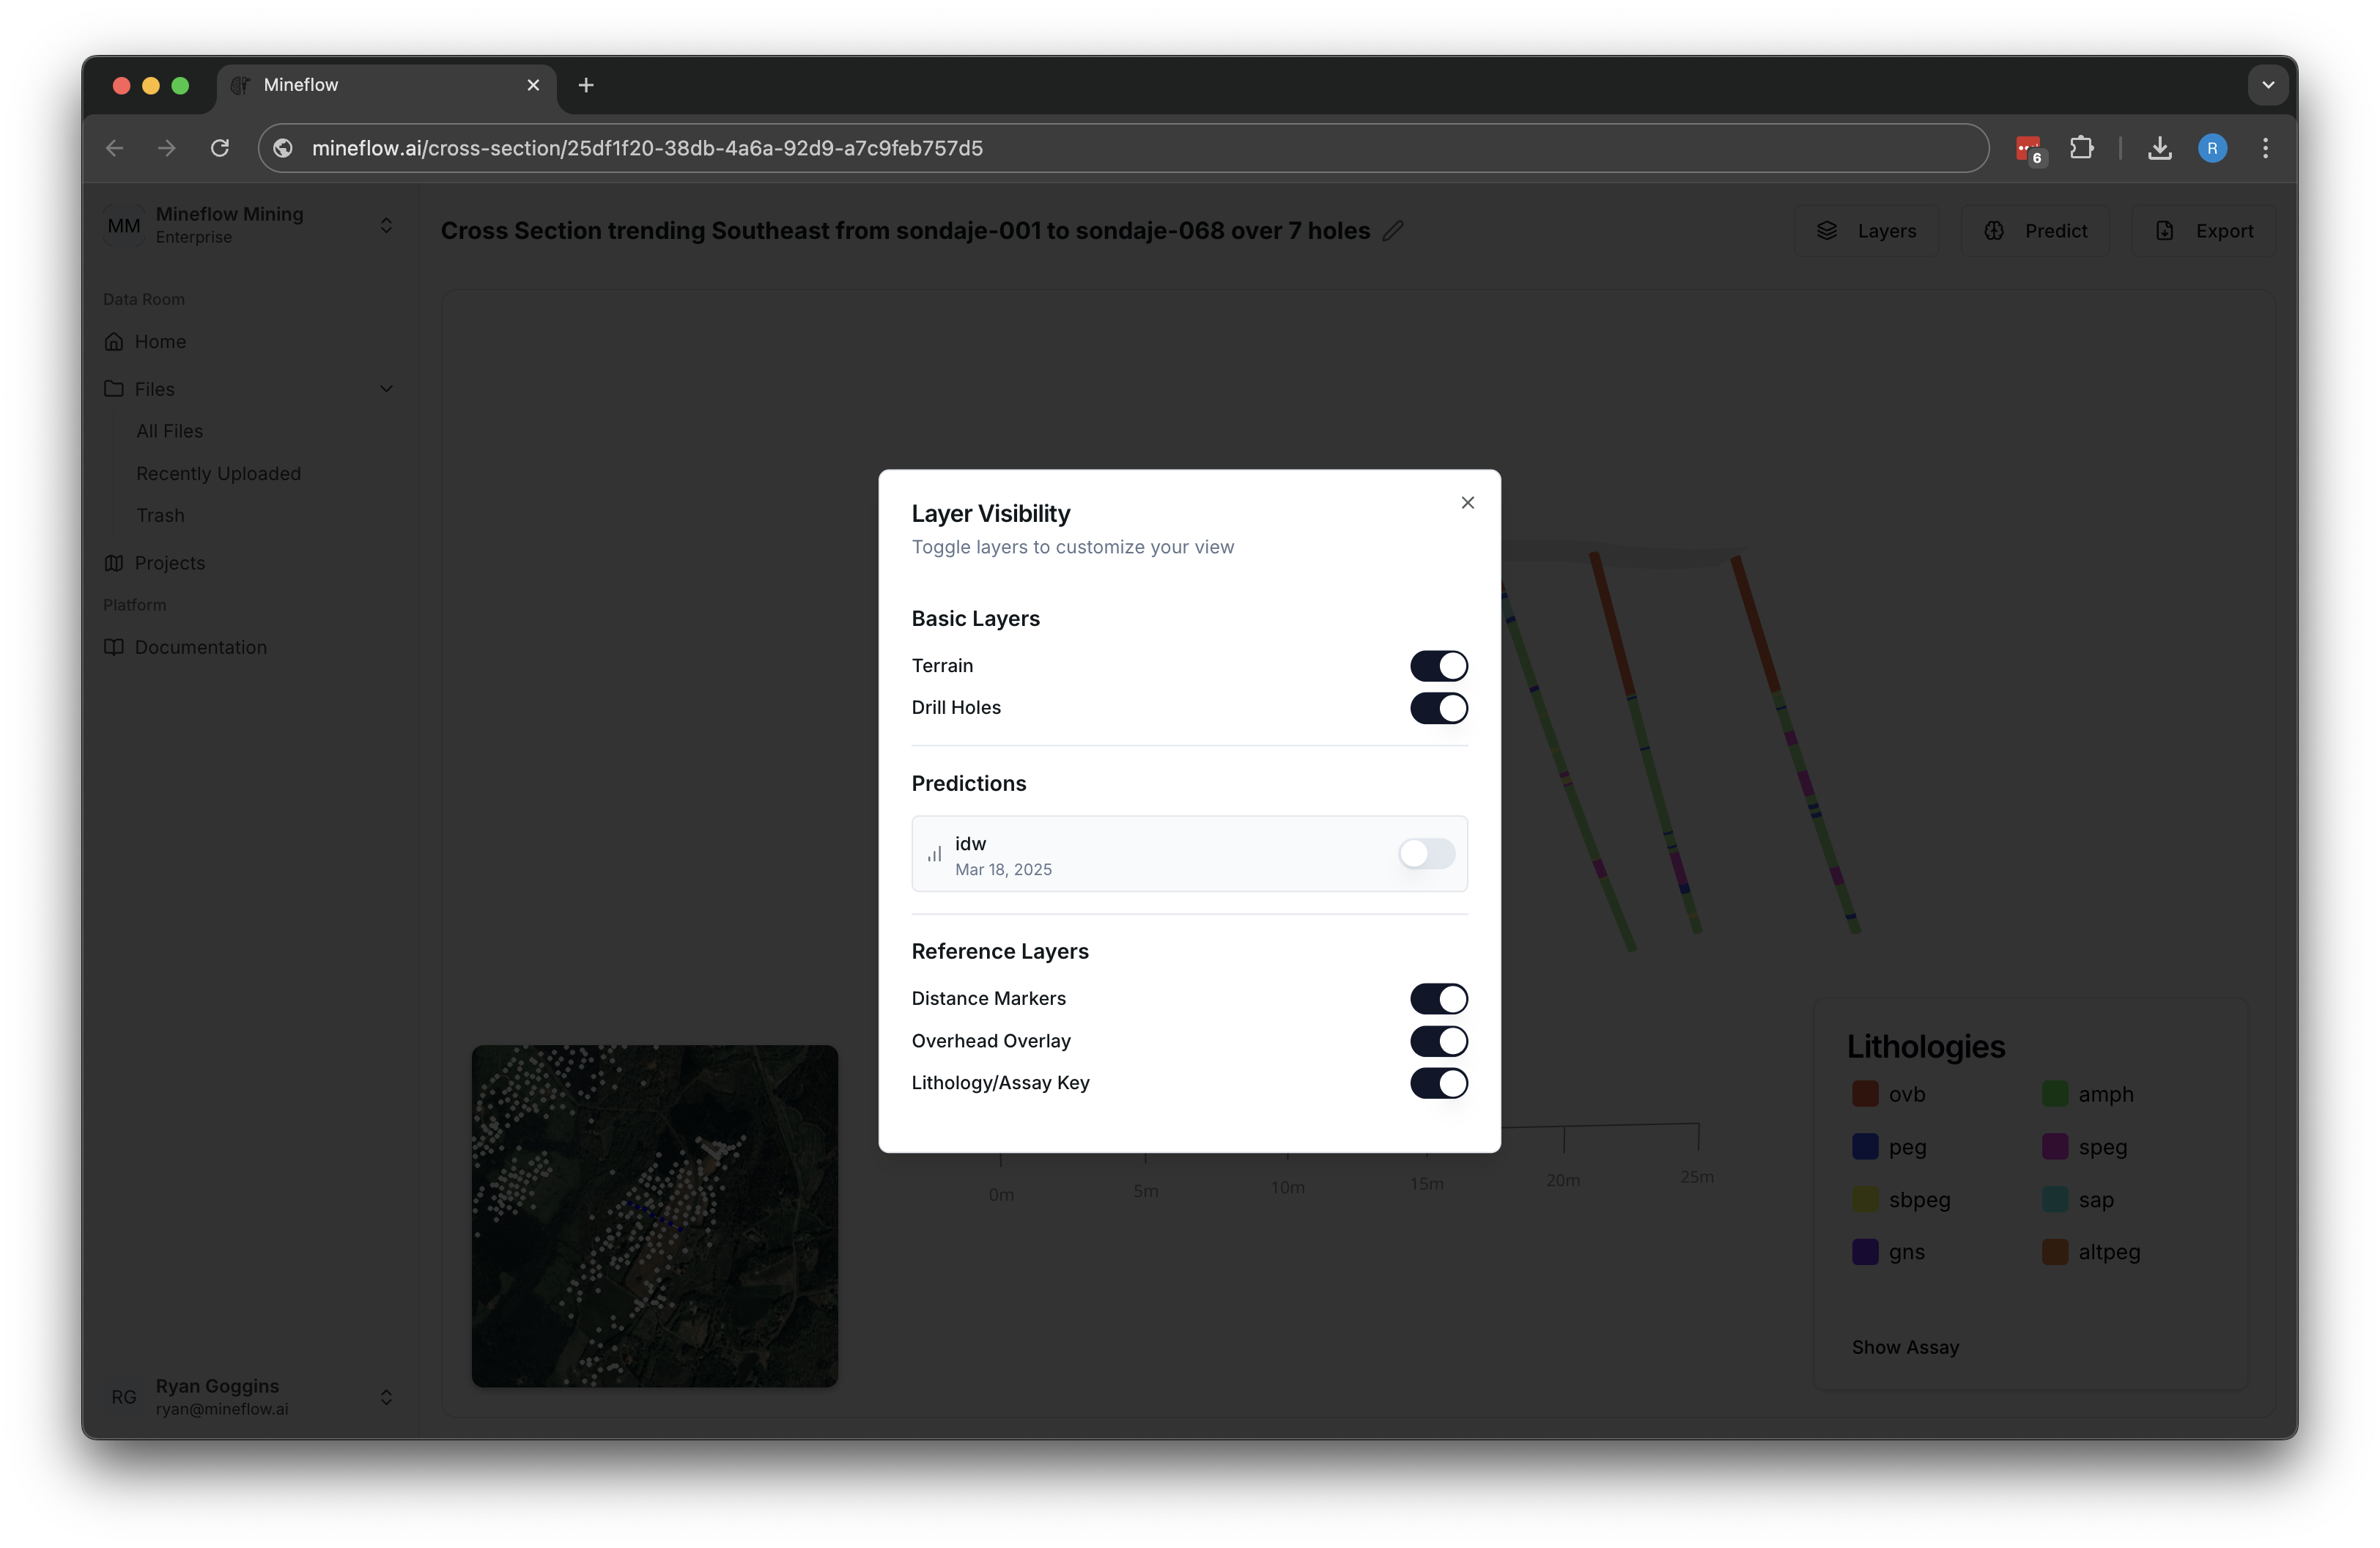Disable the Terrain layer toggle
The height and width of the screenshot is (1548, 2380).
coord(1438,665)
